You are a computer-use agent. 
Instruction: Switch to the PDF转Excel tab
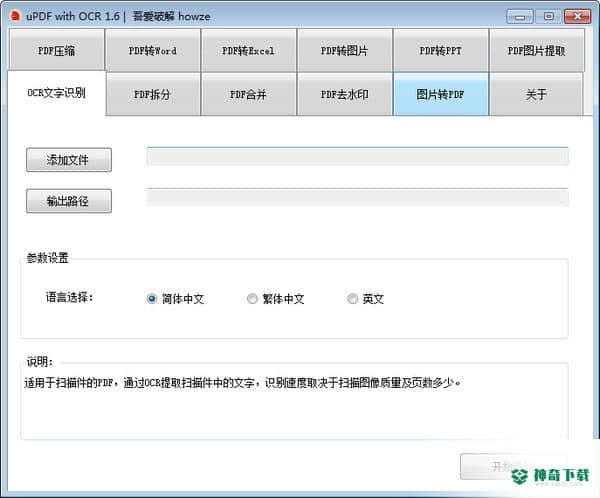[x=248, y=50]
